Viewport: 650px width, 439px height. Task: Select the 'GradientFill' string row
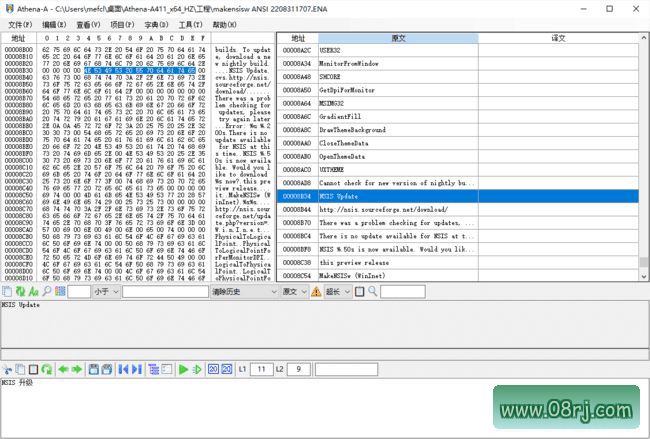point(458,116)
